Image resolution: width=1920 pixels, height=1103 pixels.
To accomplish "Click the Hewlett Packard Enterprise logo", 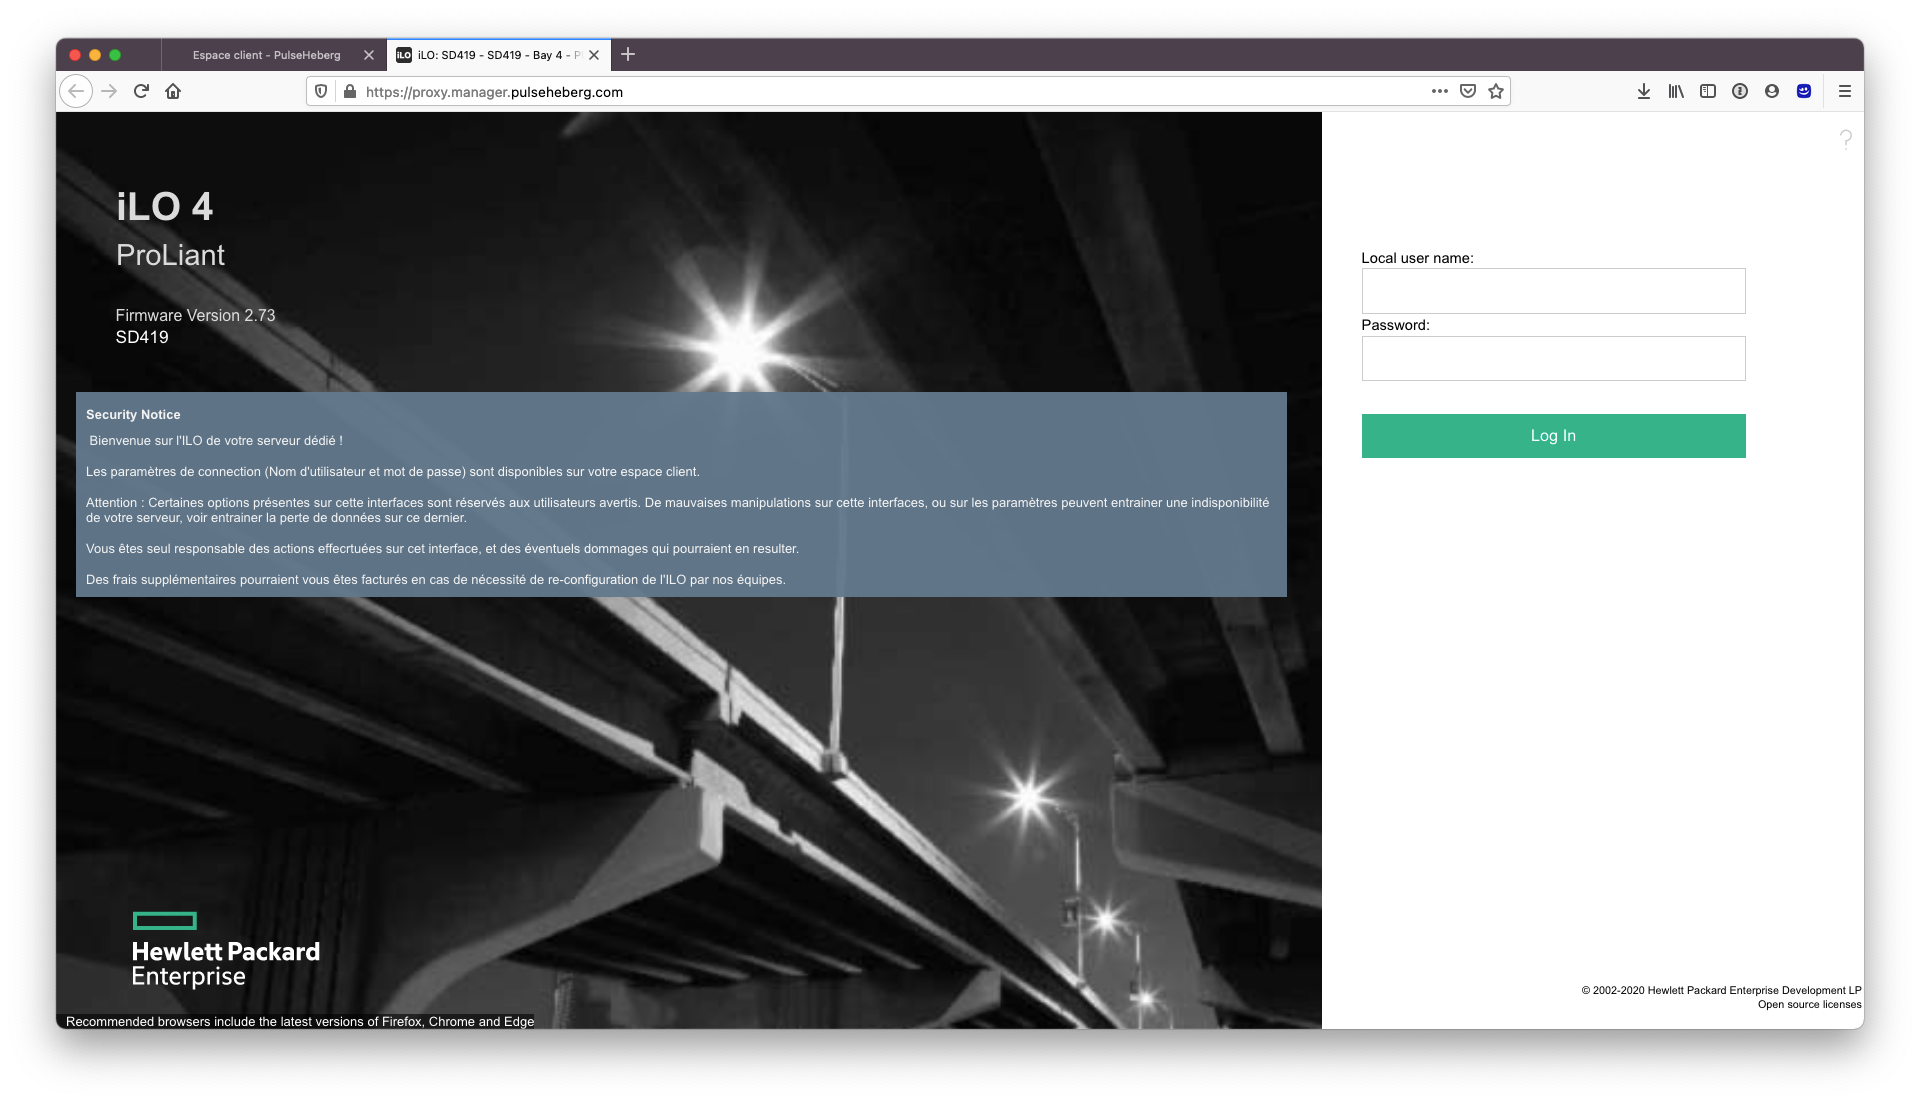I will point(225,950).
